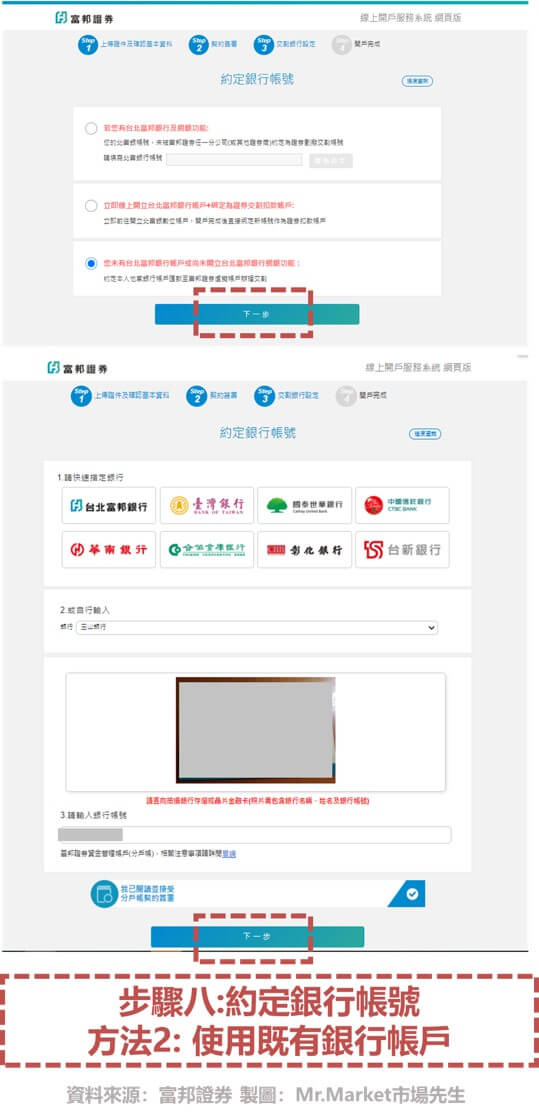The image size is (539, 1117).
Task: Select Step 1 circle on radio-option page
Action: (x=88, y=45)
